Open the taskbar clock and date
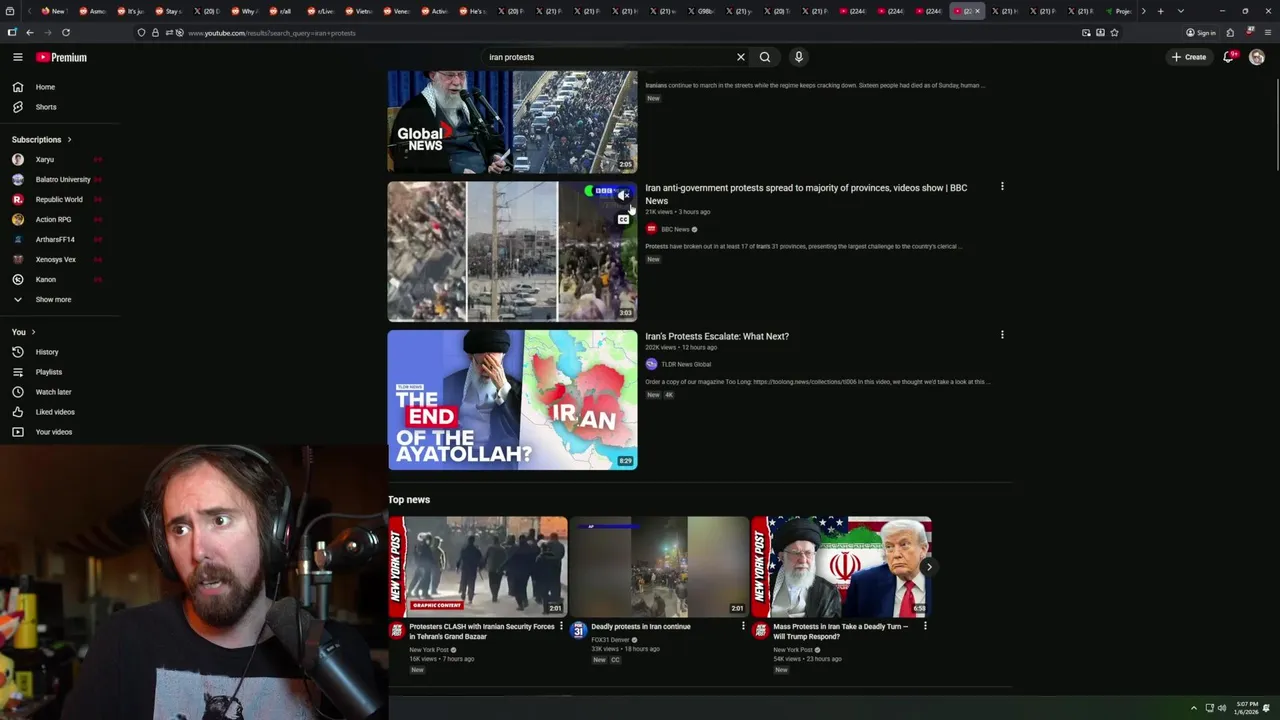 point(1246,708)
